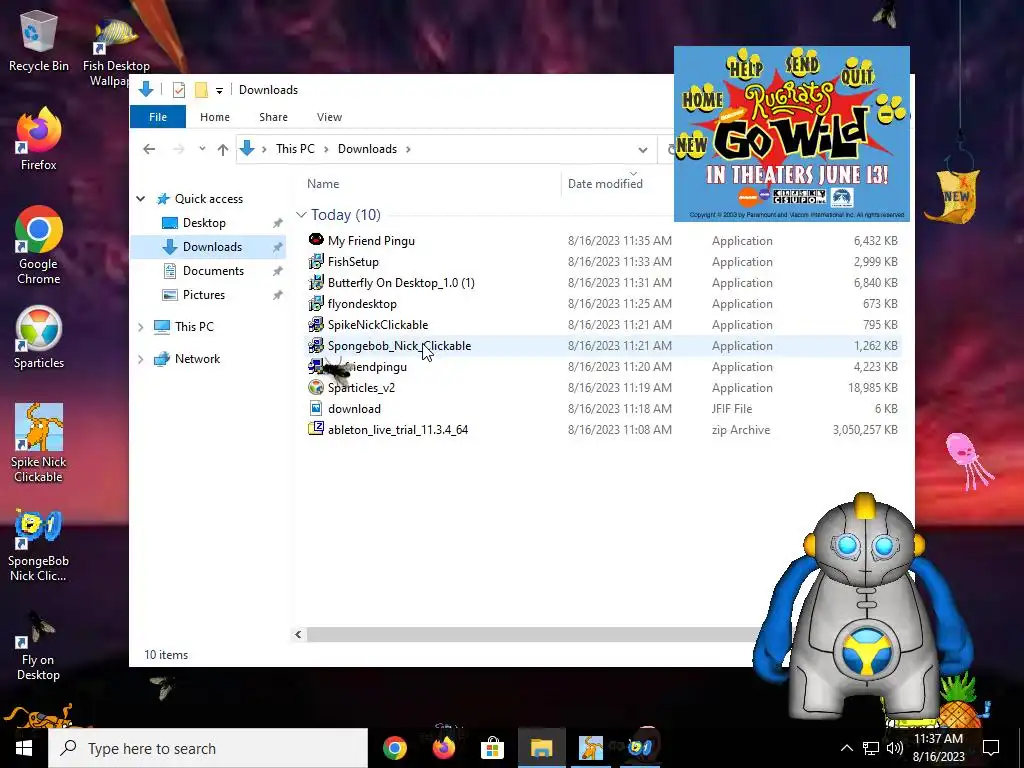
Task: Click the Windows Start button
Action: [24, 748]
